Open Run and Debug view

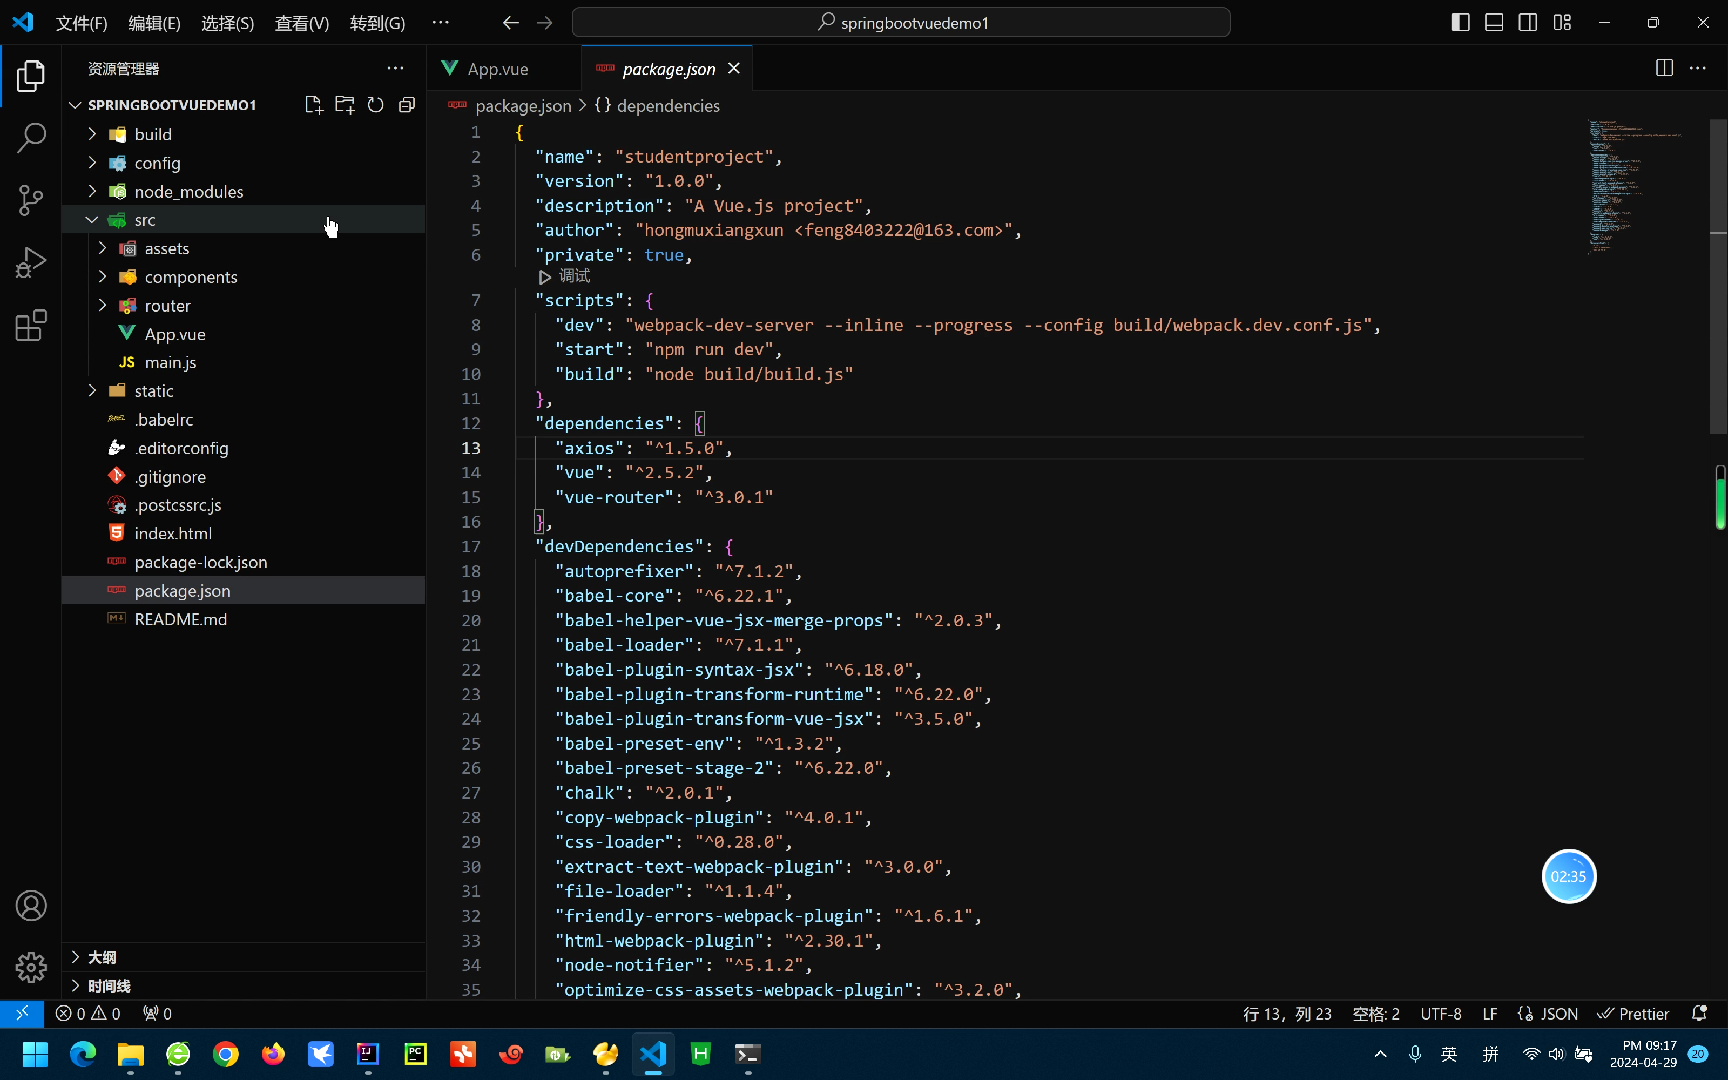click(x=31, y=263)
